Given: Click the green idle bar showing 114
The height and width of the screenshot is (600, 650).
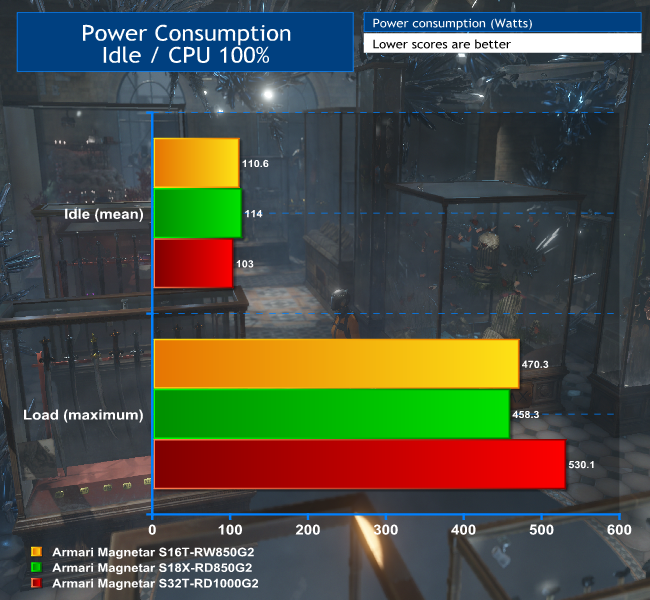Looking at the screenshot, I should pos(198,213).
